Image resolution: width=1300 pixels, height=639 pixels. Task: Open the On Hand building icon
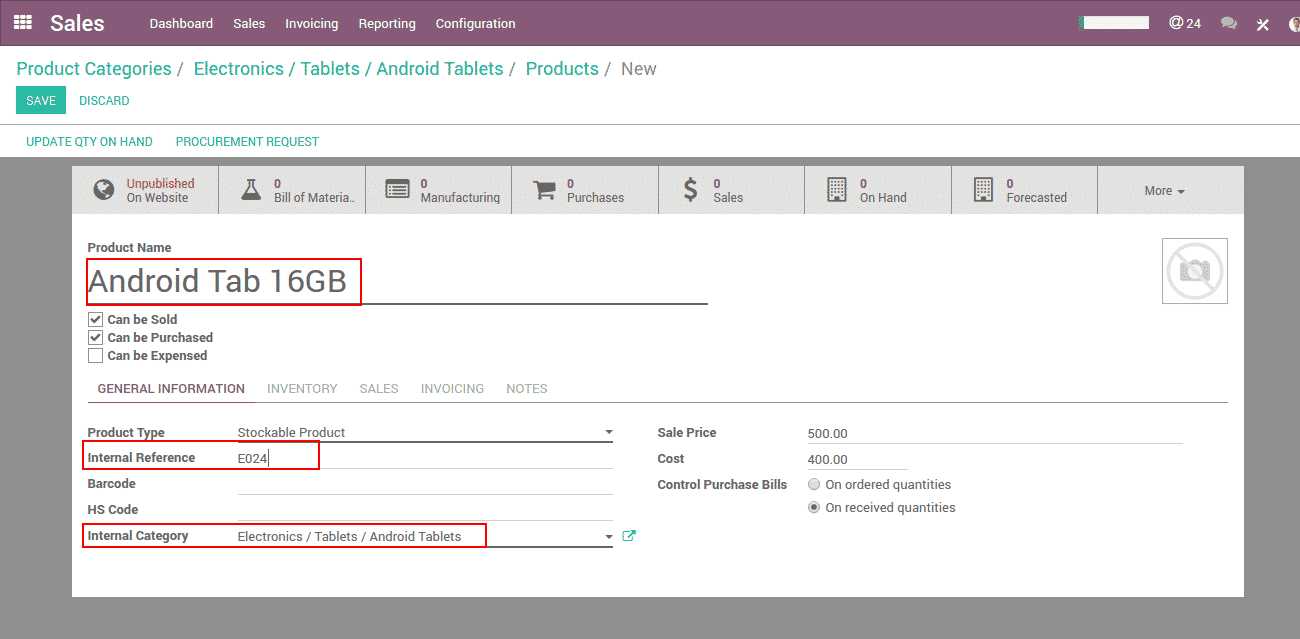coord(837,190)
